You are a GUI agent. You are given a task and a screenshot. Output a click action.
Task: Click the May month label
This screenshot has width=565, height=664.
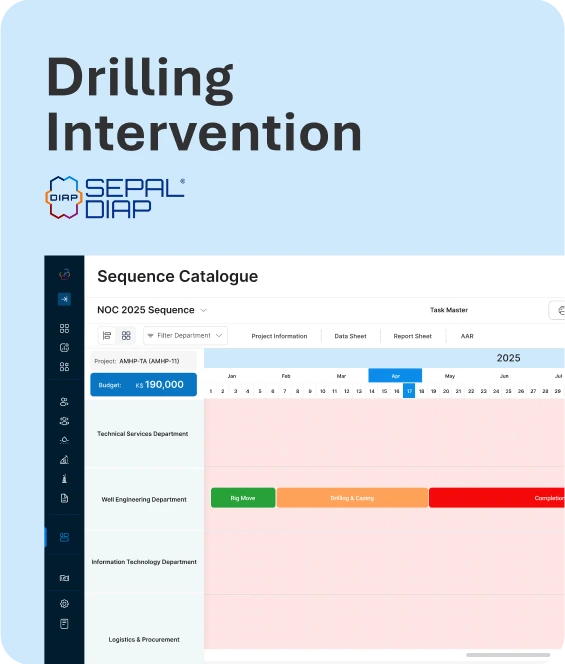(x=450, y=376)
